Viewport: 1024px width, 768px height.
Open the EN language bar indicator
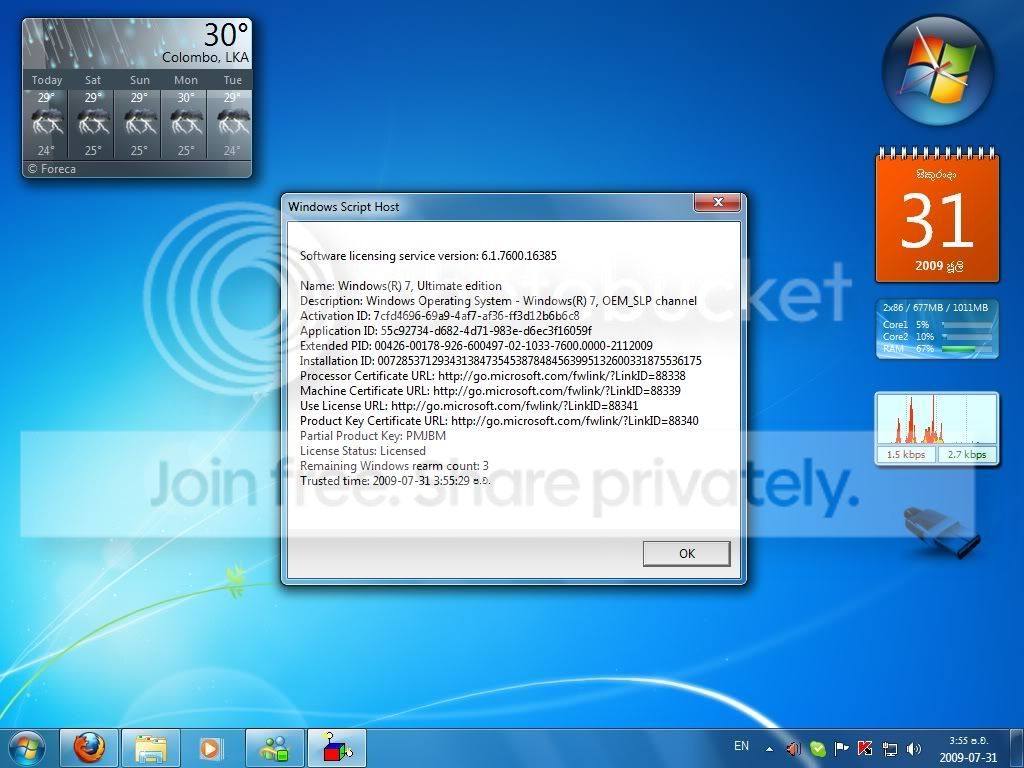741,746
